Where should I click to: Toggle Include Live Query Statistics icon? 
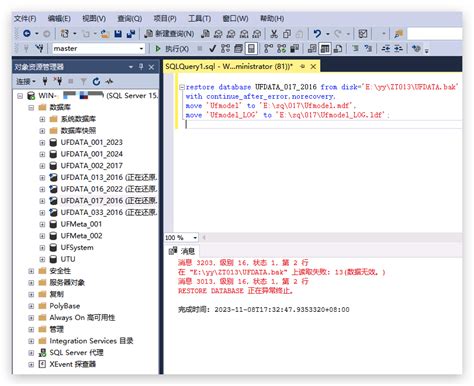point(281,49)
